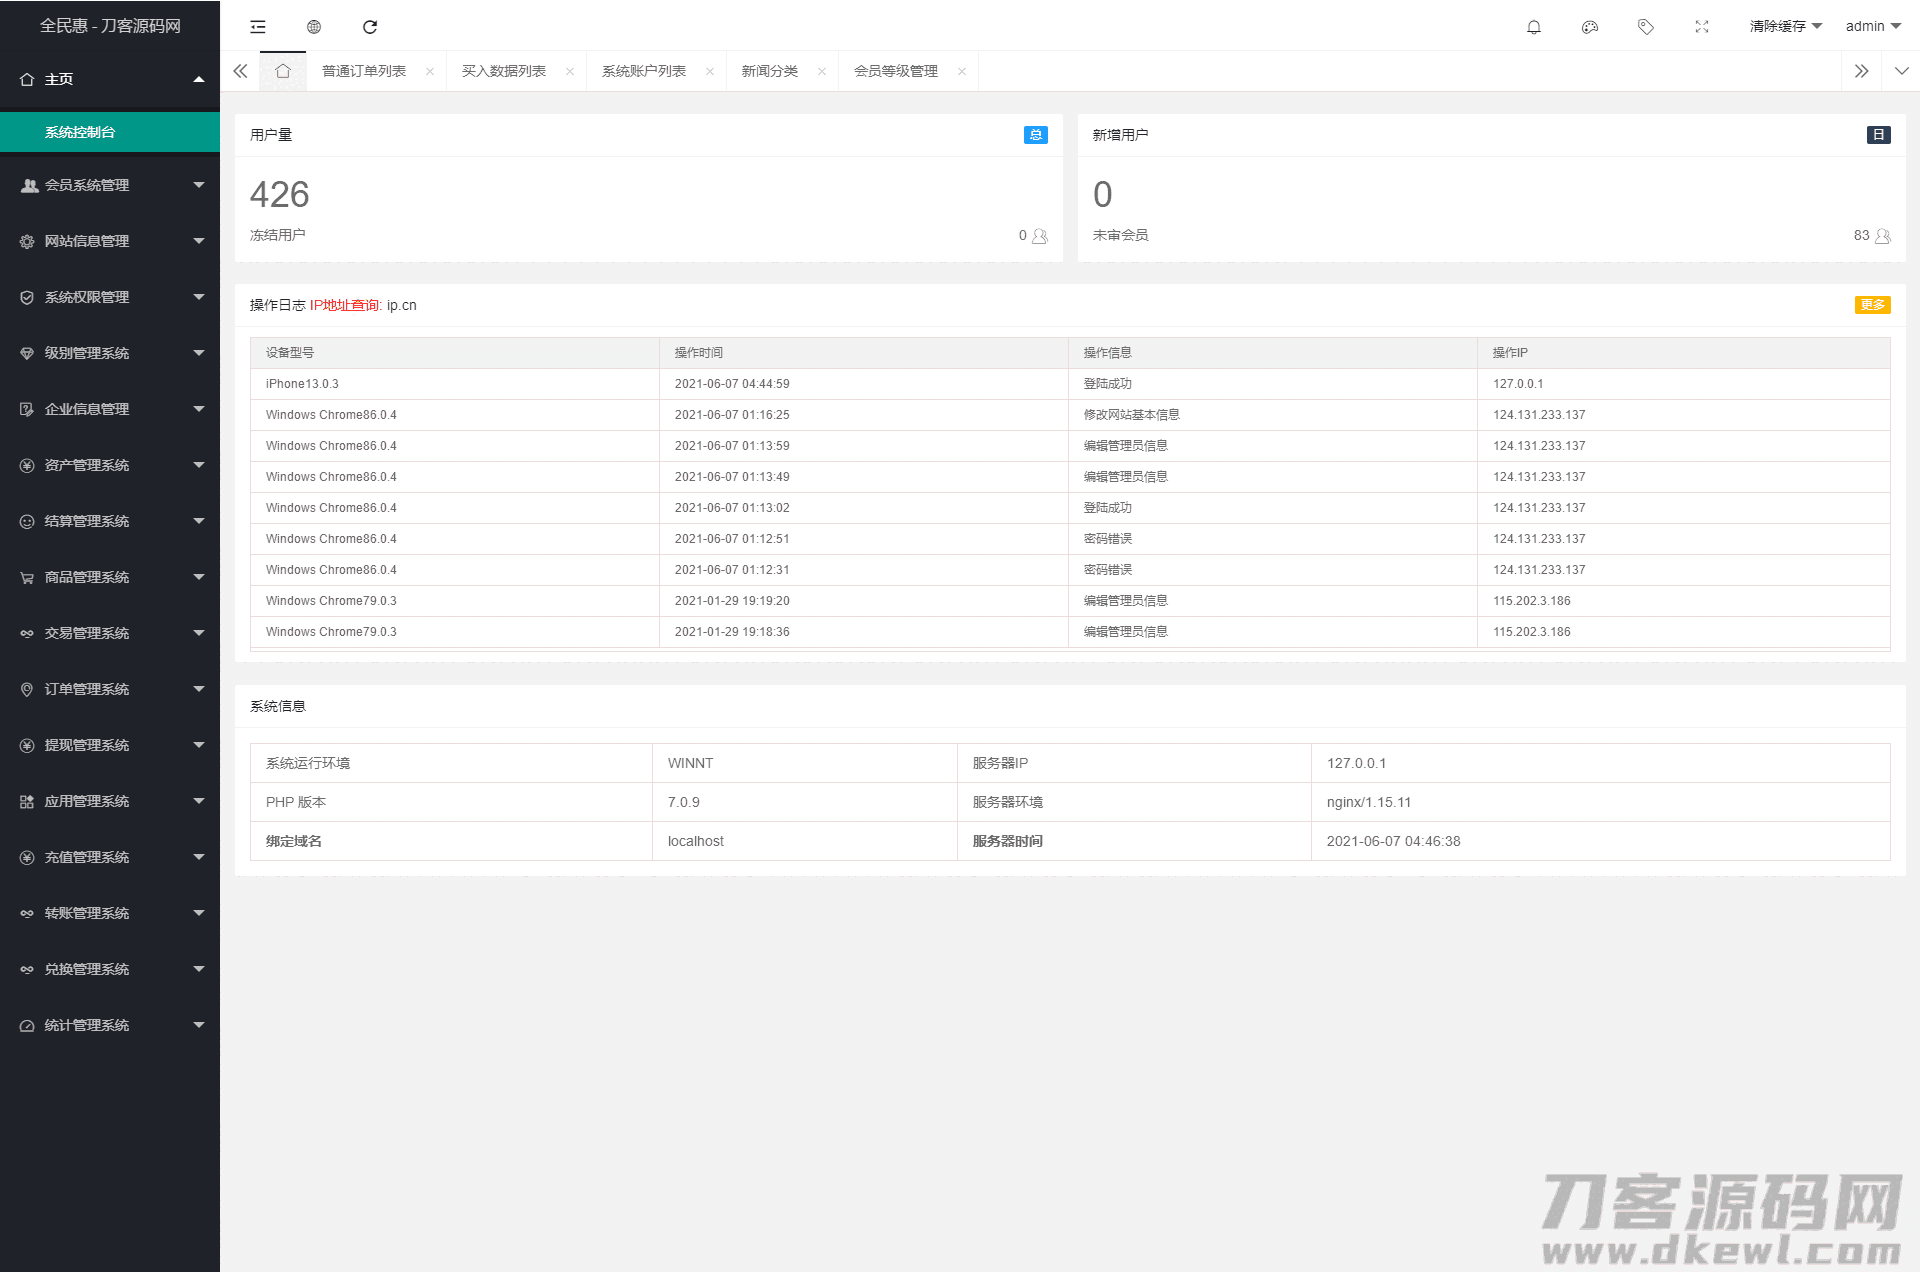Click the 更多 button in operation log

(x=1872, y=305)
